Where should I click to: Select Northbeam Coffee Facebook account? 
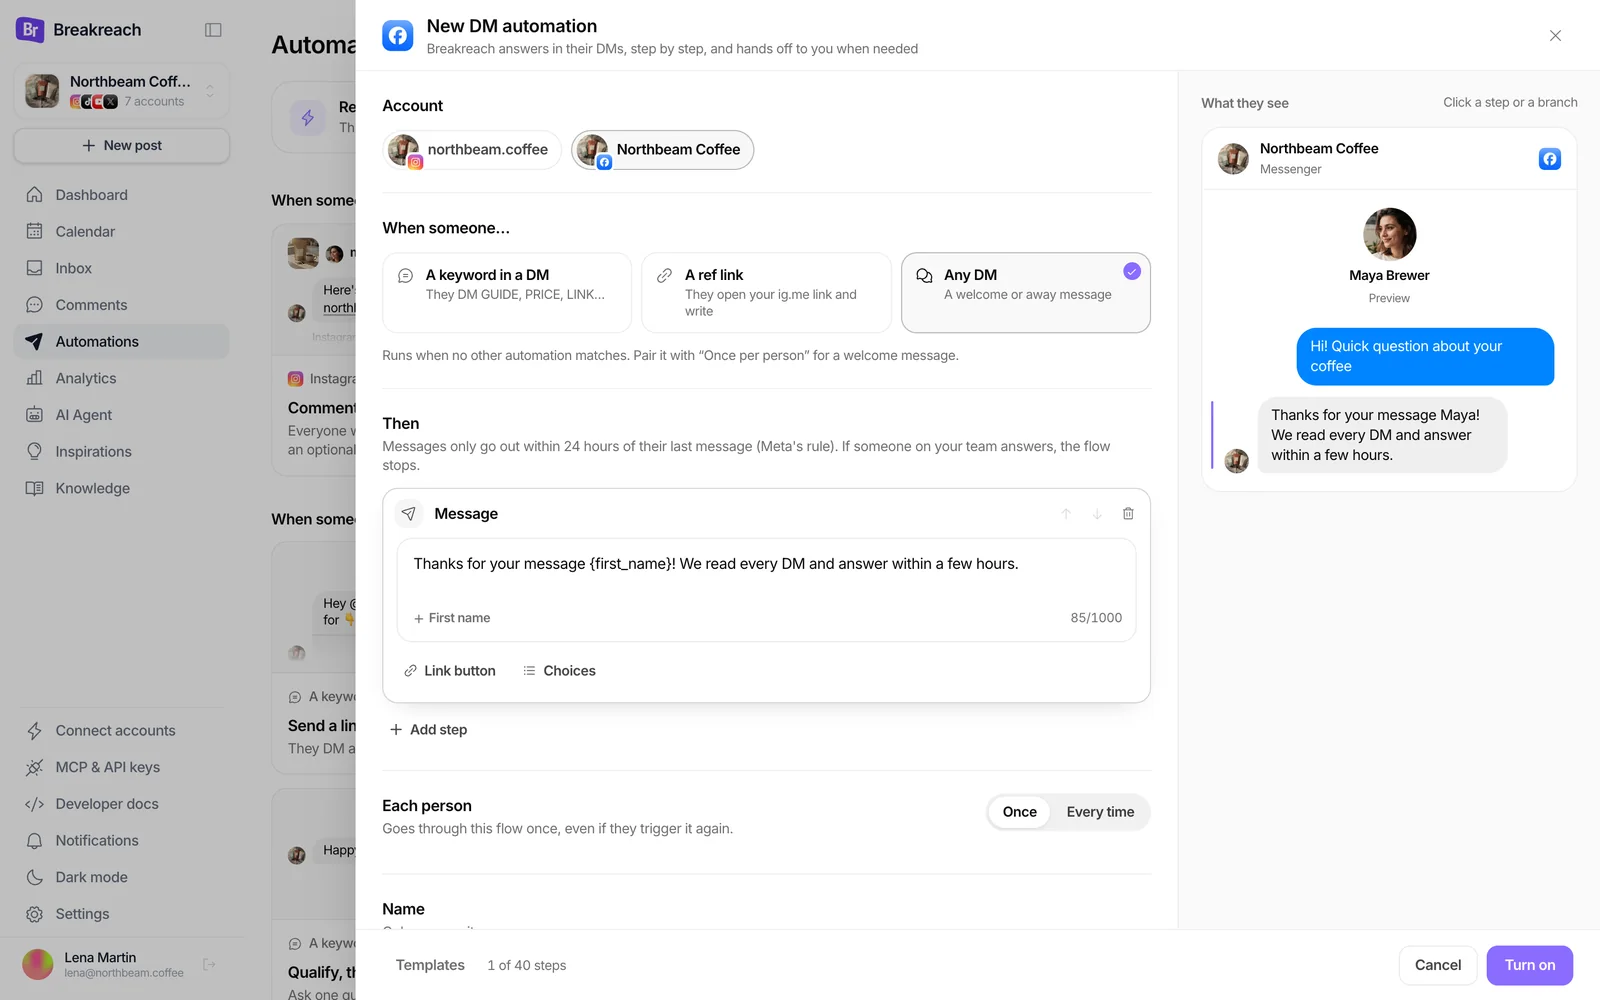point(662,150)
